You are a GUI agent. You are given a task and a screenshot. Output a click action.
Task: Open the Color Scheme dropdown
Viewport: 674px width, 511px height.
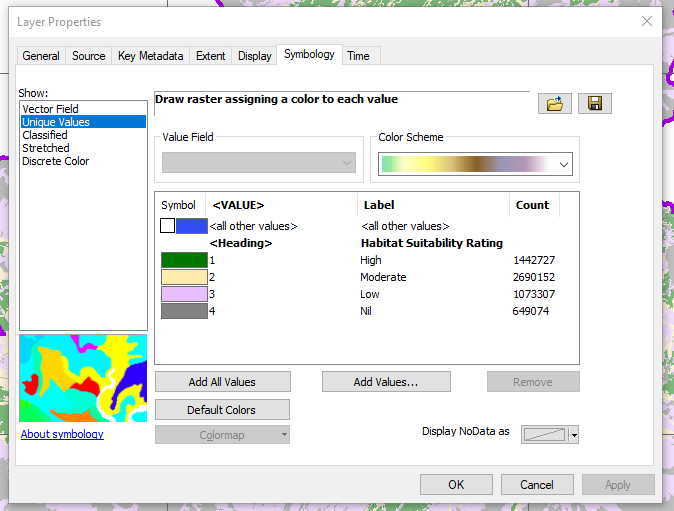pyautogui.click(x=475, y=164)
